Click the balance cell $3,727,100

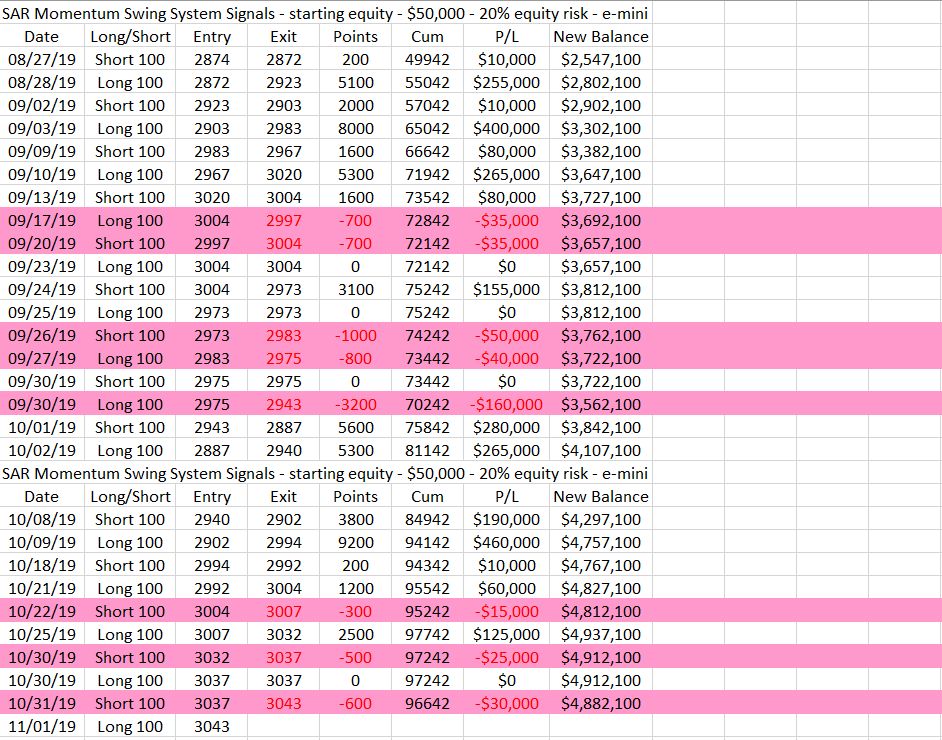click(x=601, y=198)
